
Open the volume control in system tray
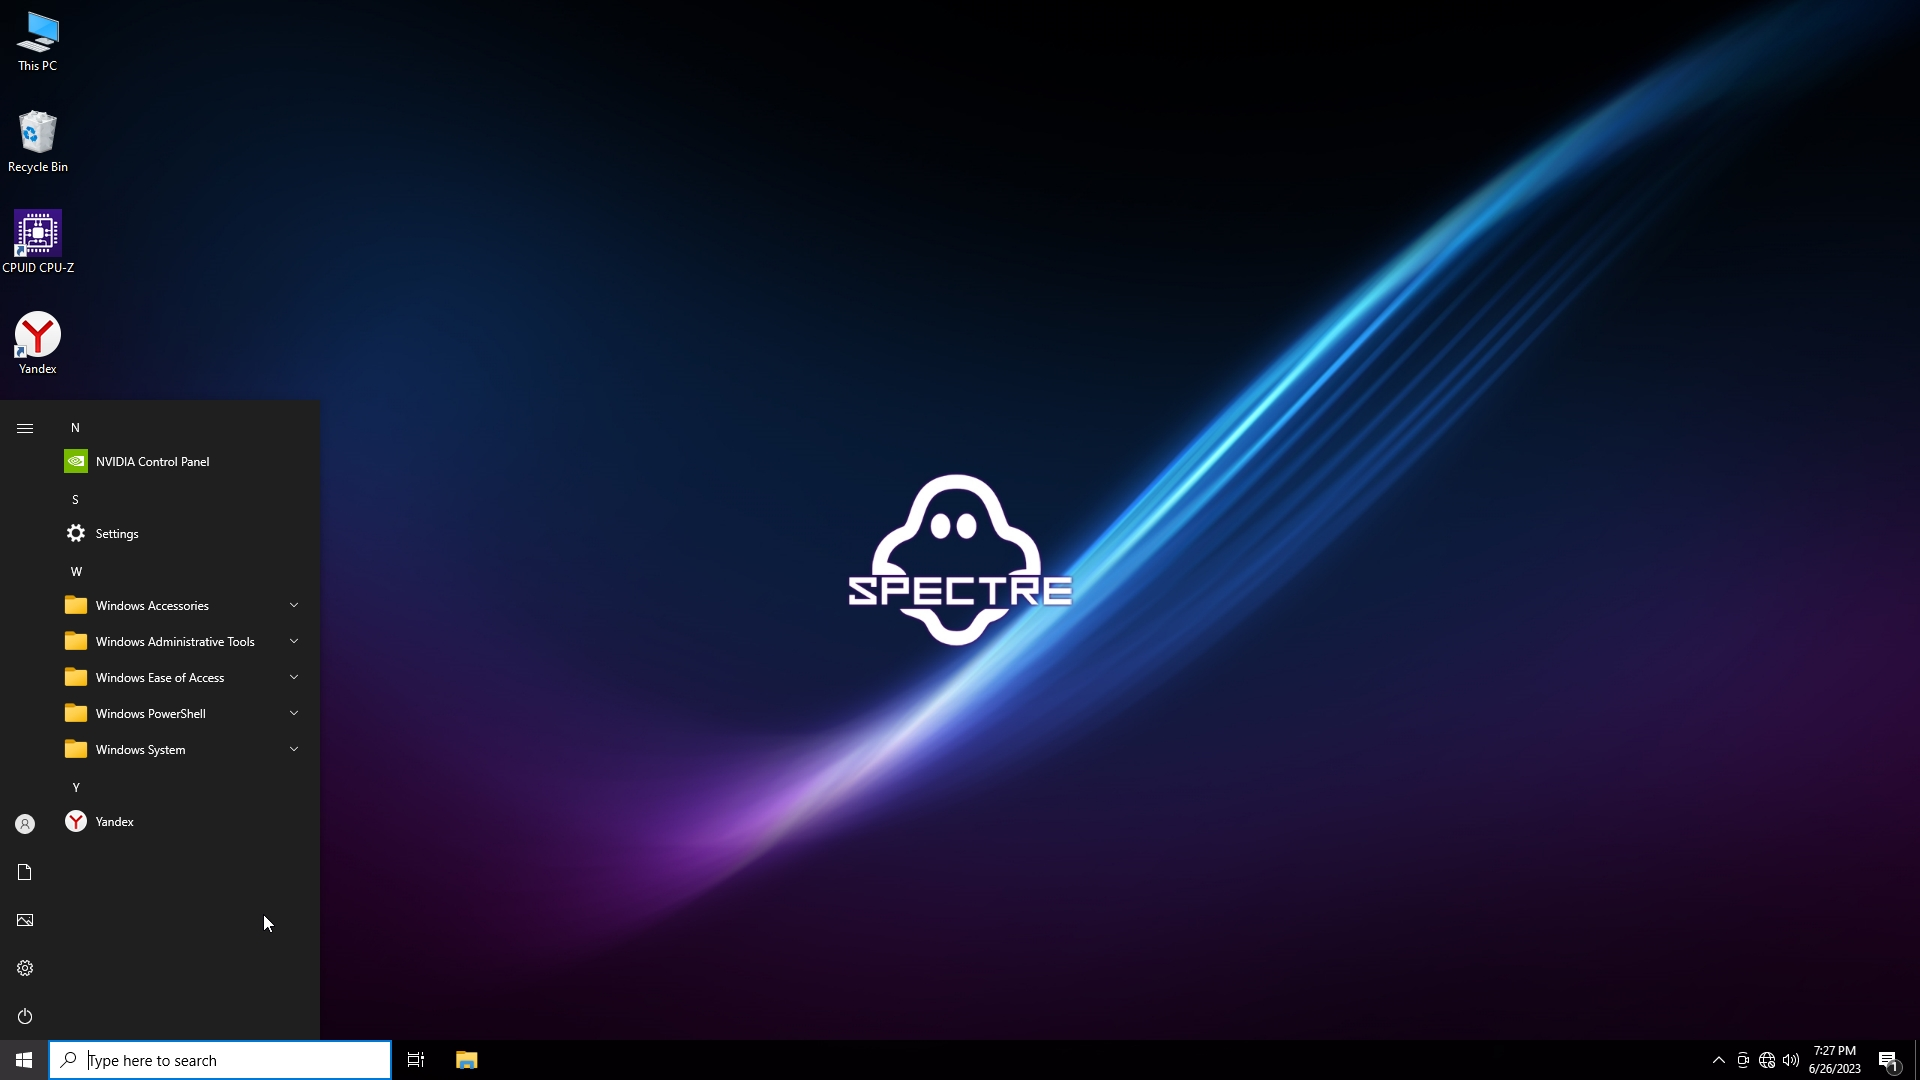pyautogui.click(x=1791, y=1060)
